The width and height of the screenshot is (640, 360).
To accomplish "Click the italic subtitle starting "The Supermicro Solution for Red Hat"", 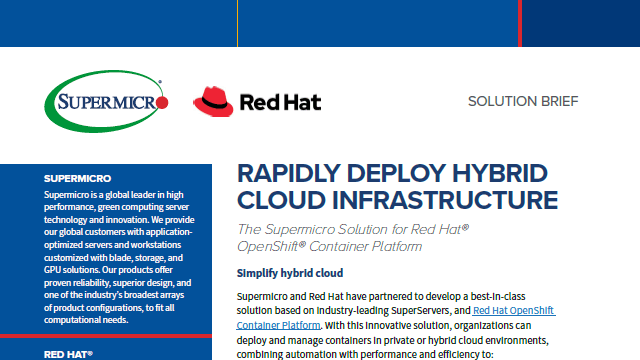I will click(x=353, y=238).
